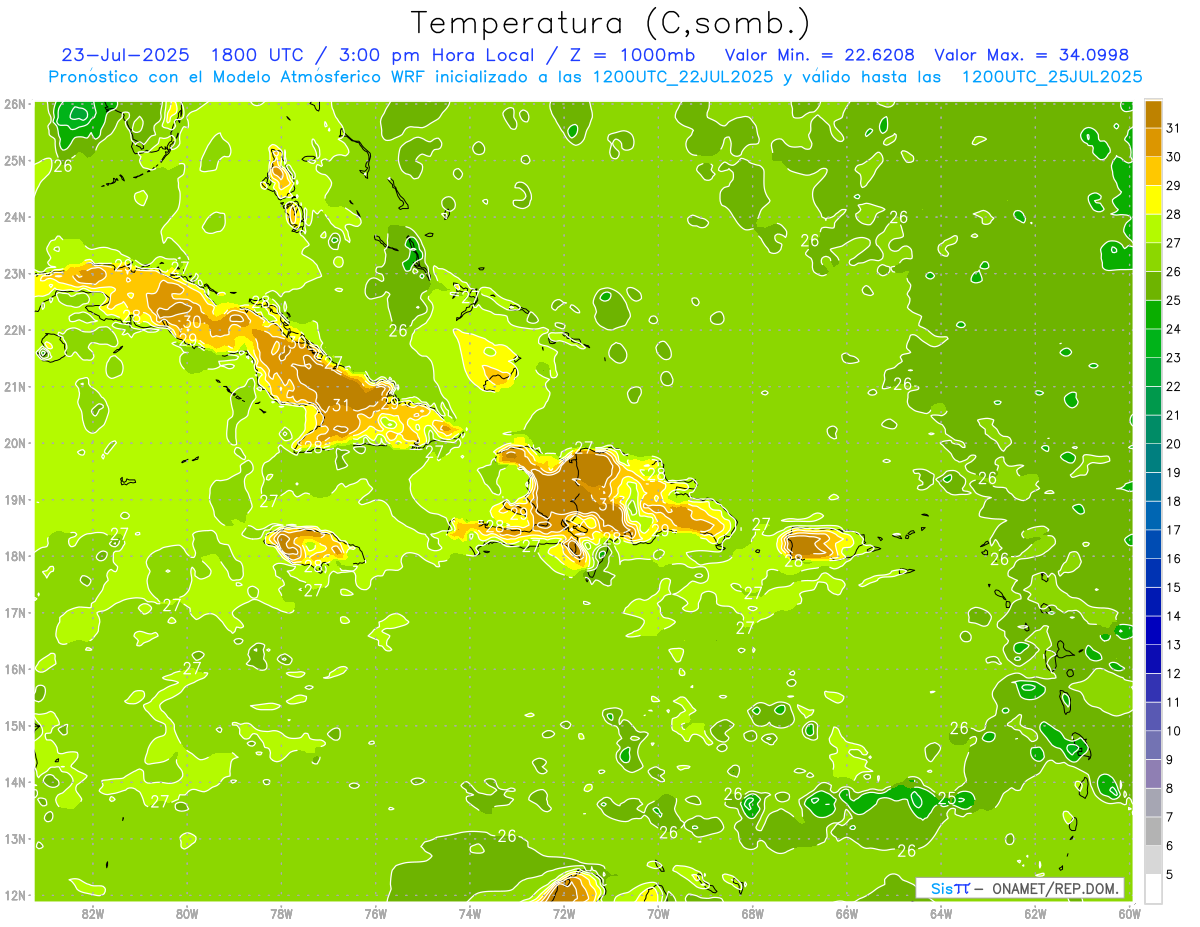Click longitude axis label 68W
The width and height of the screenshot is (1200, 927).
point(753,913)
